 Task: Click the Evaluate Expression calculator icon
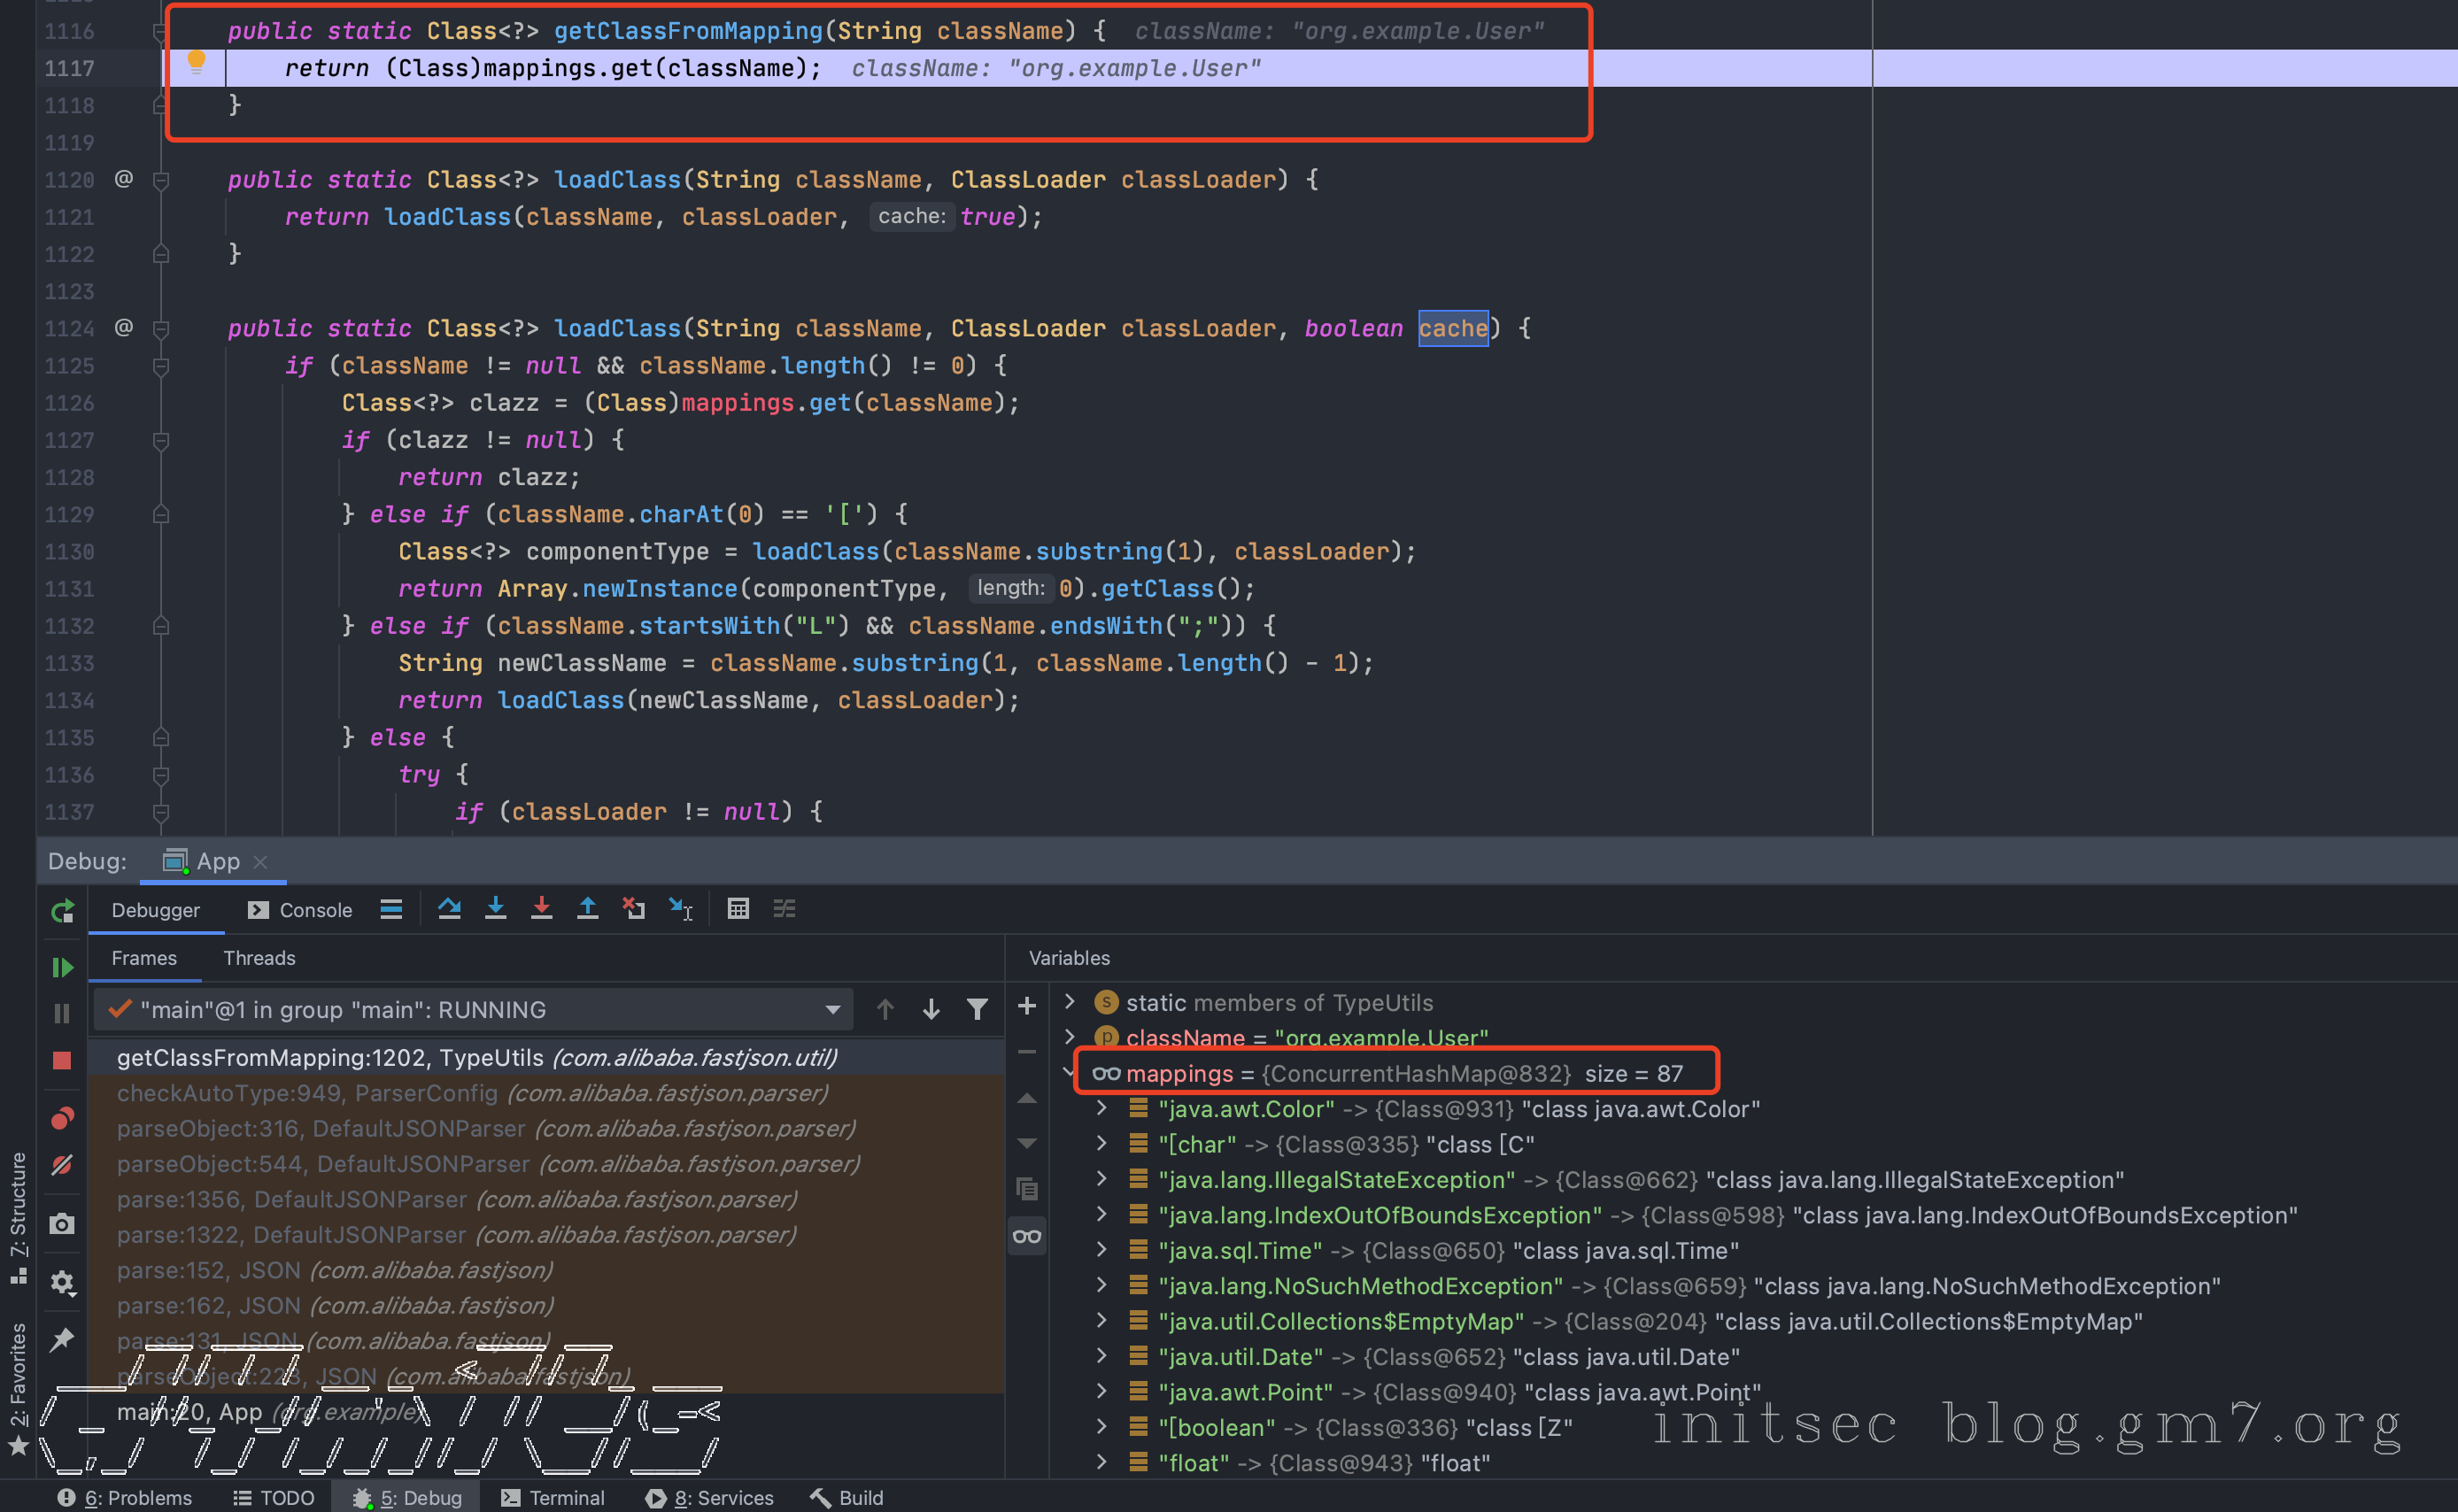[738, 909]
